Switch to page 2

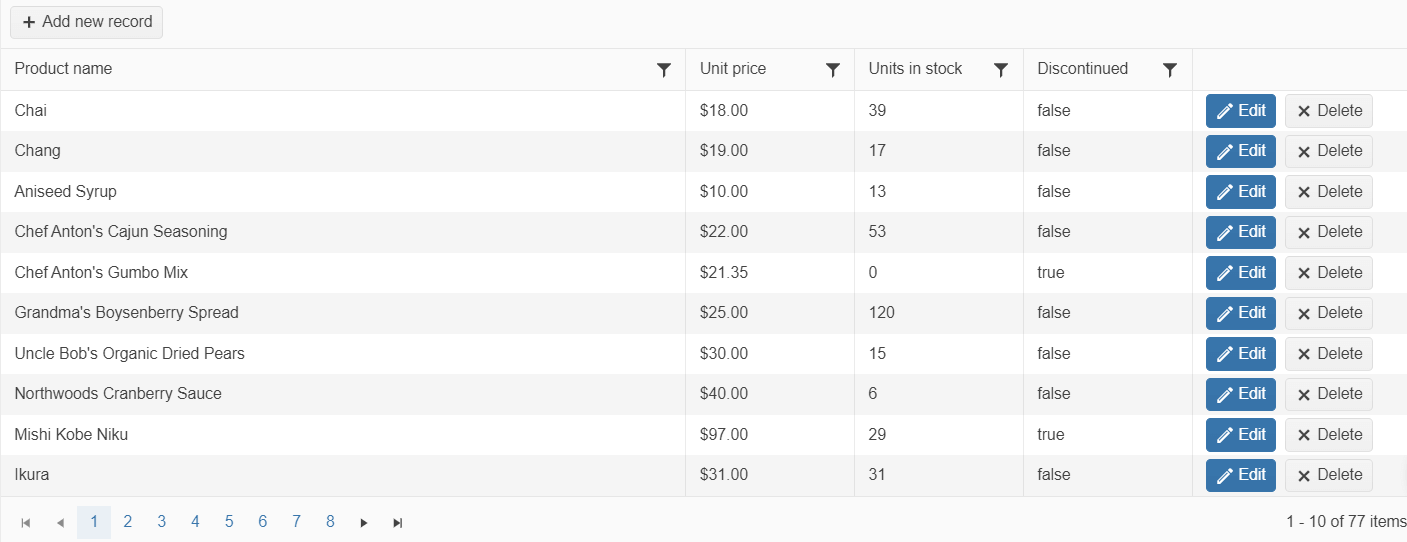tap(128, 522)
